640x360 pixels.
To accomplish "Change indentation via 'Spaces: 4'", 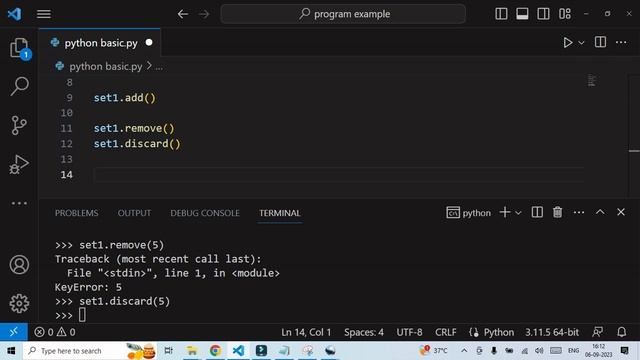I will (x=364, y=332).
